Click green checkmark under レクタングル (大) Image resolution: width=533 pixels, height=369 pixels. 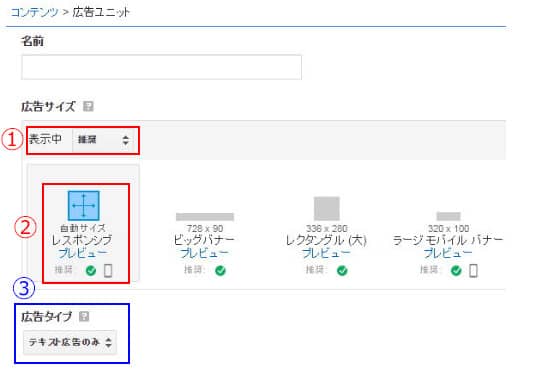tap(342, 271)
